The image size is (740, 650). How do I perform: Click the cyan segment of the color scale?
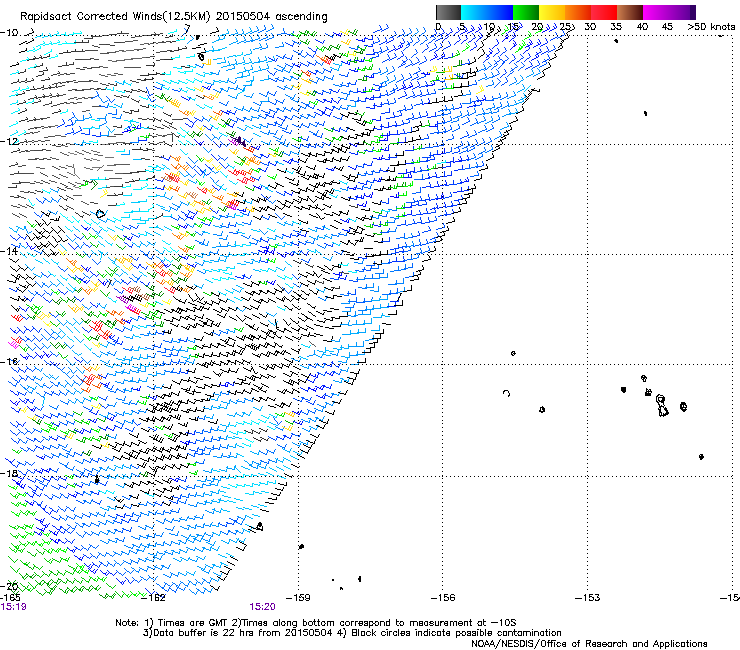coord(487,12)
